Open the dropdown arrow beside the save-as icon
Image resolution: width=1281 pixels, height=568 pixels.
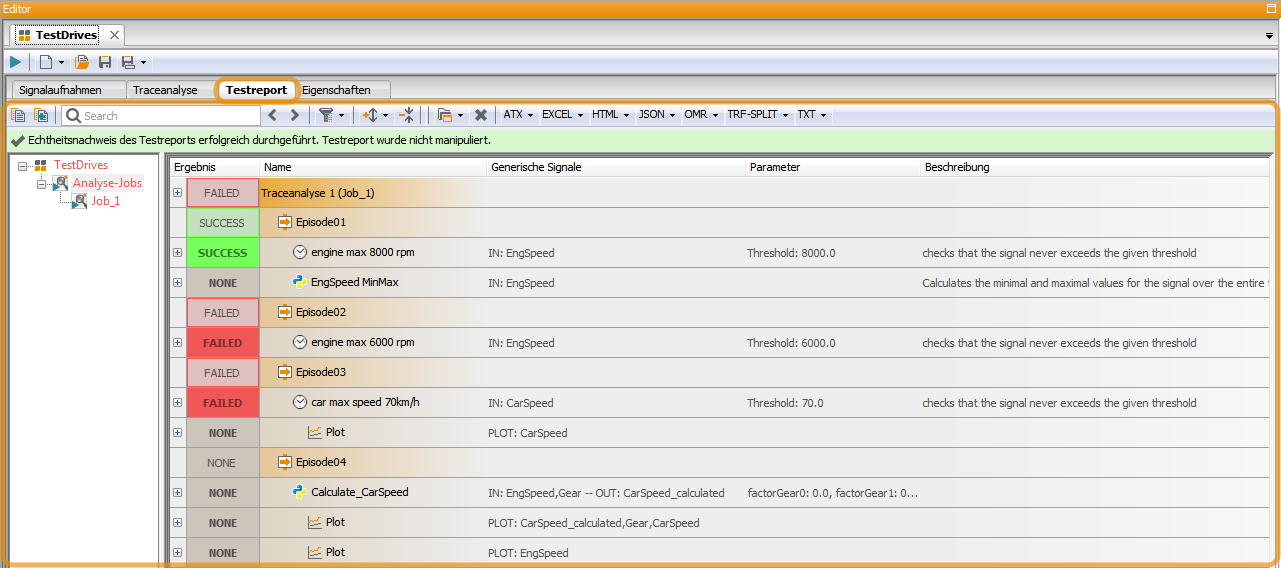click(143, 62)
